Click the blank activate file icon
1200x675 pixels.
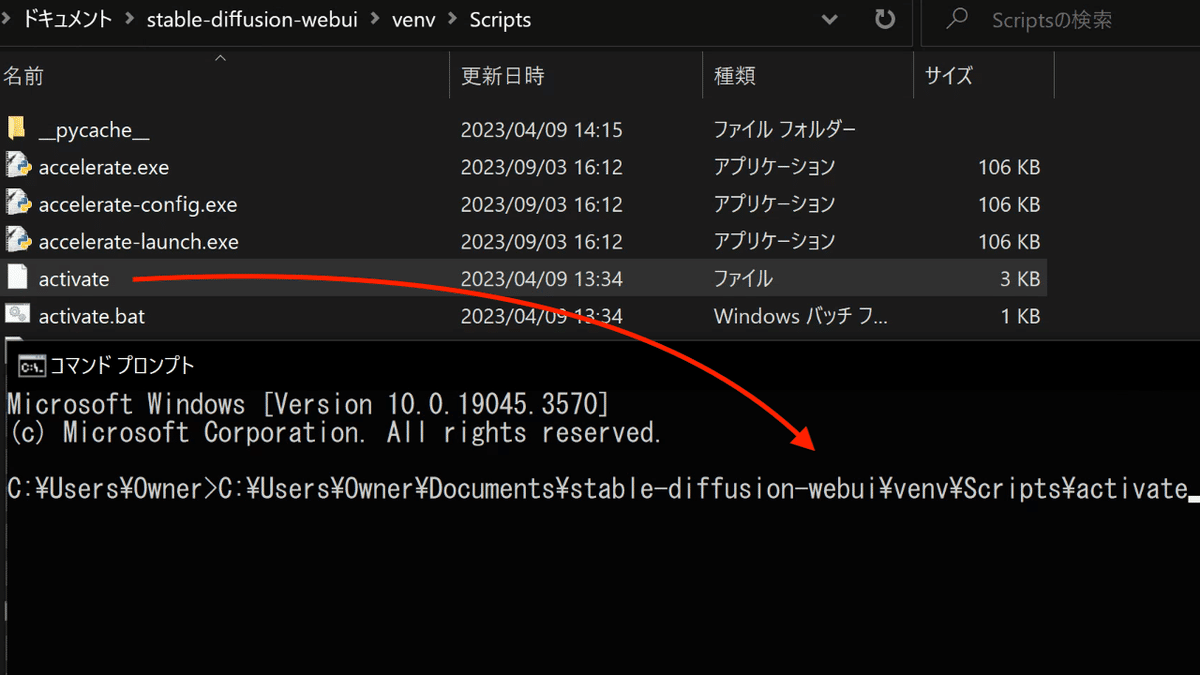(x=16, y=278)
